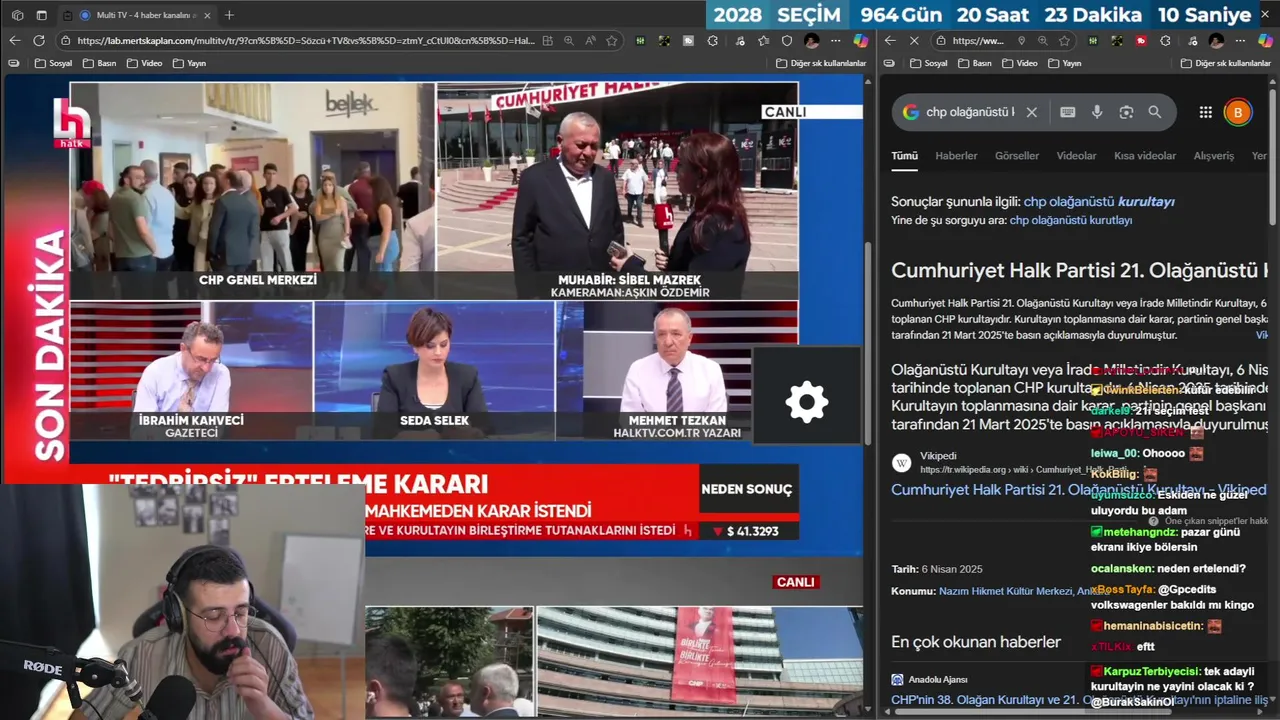Open Vikipedi Cumhuriyet Halk Partisi 21. Olağanüstü result

coord(1079,489)
